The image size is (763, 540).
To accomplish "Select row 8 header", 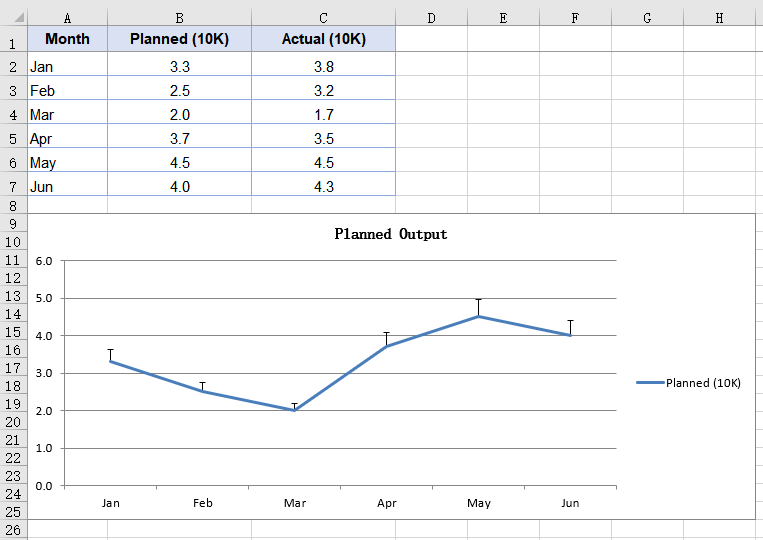I will 13,205.
